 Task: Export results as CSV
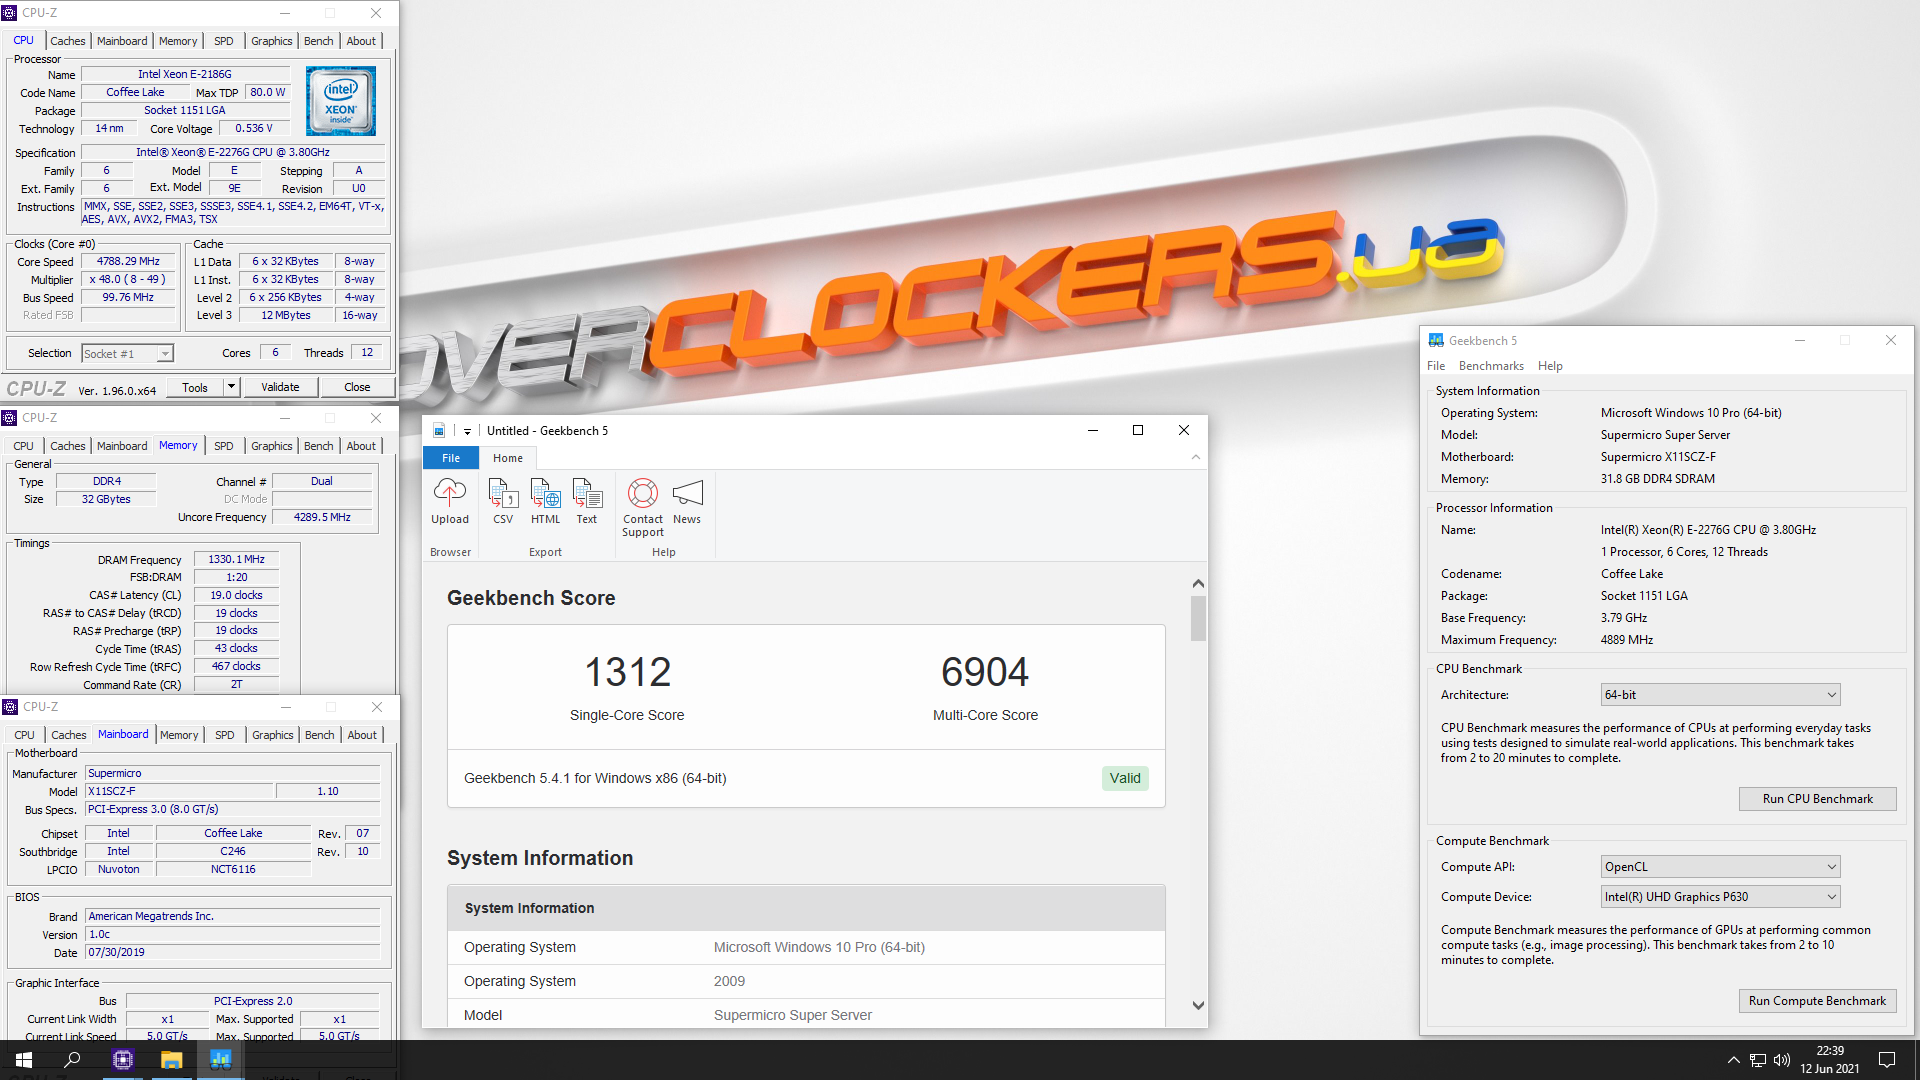(503, 501)
